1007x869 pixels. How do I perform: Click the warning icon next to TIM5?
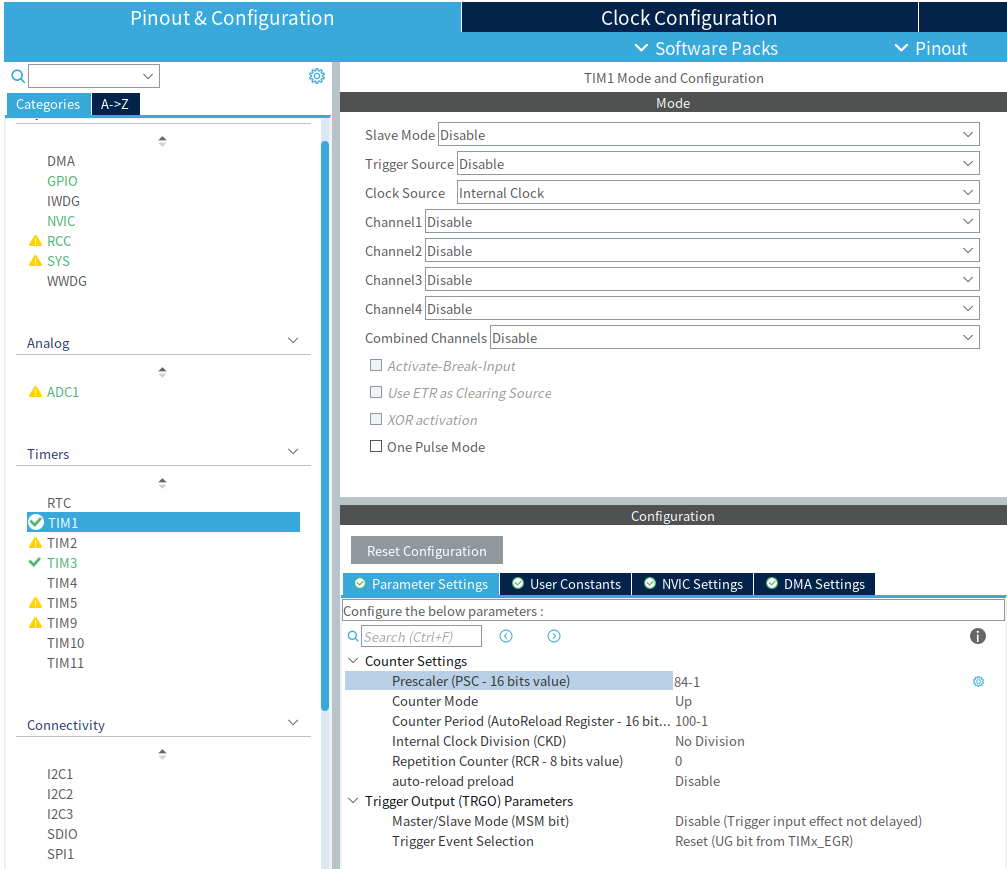[35, 602]
